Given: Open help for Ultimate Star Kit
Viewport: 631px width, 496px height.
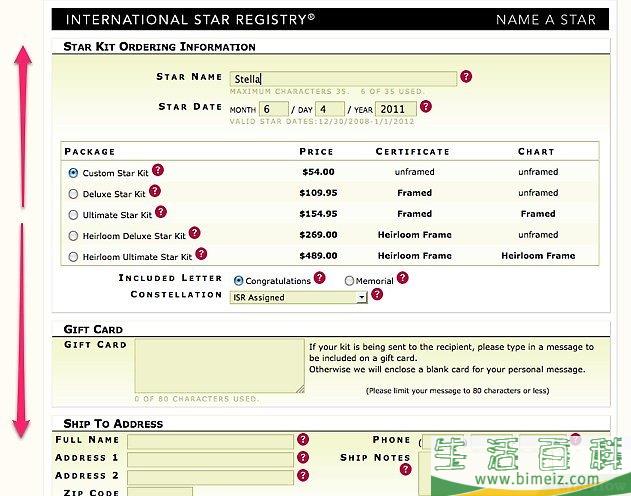Looking at the screenshot, I should [161, 212].
